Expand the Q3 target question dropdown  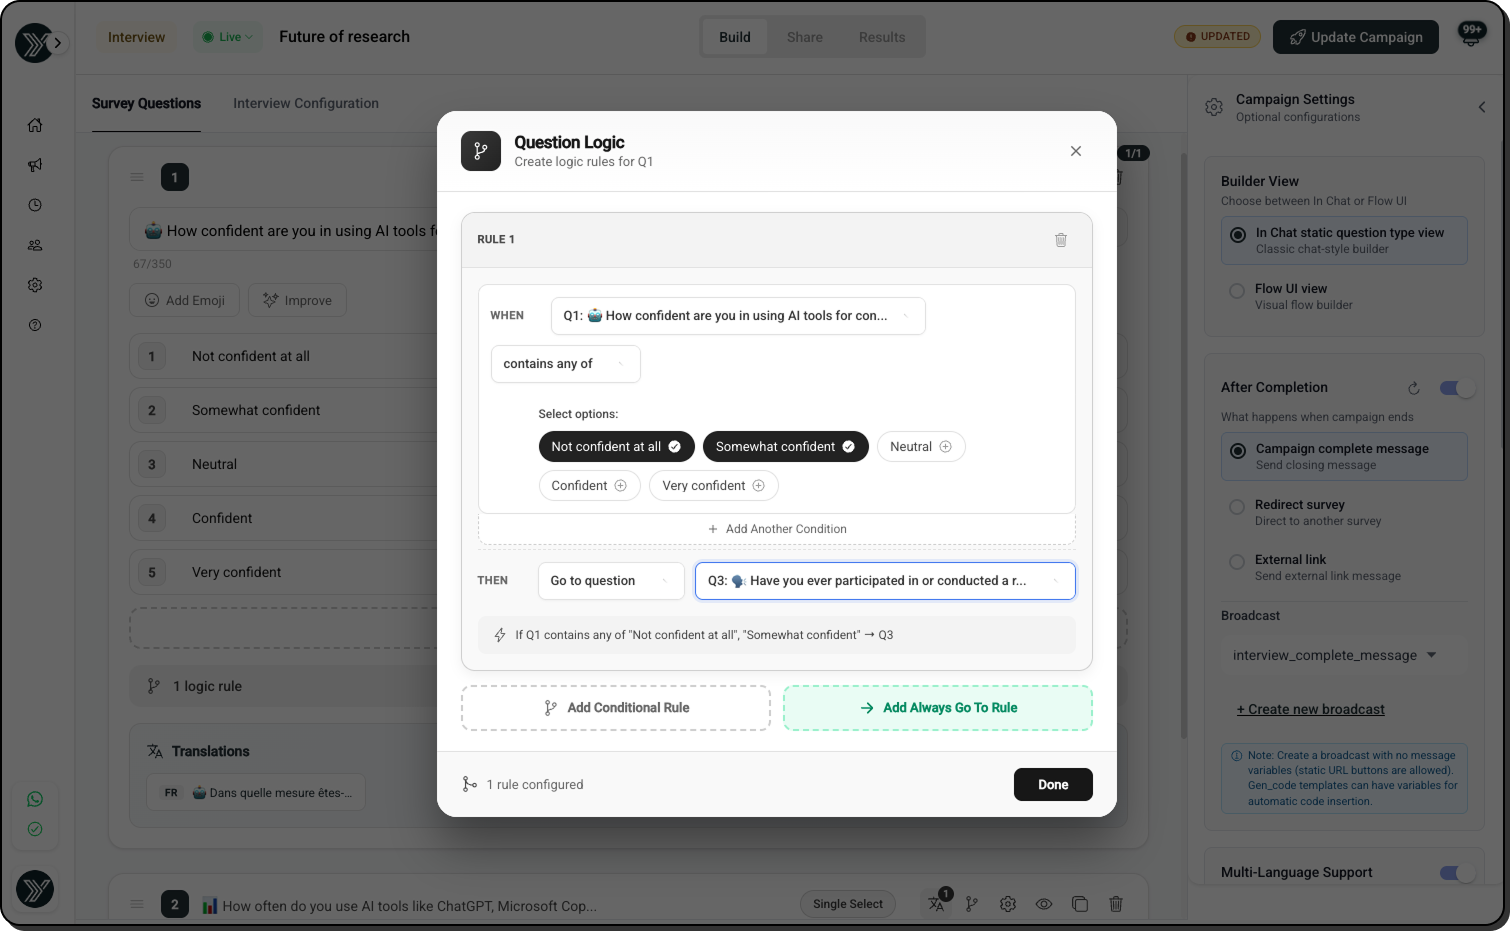point(884,581)
